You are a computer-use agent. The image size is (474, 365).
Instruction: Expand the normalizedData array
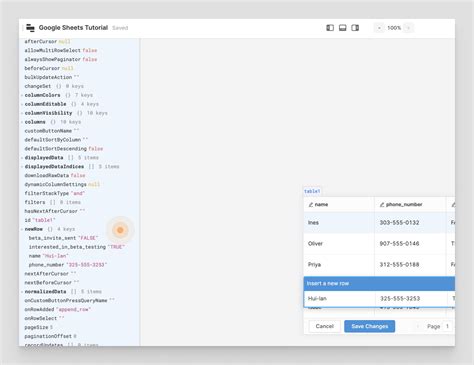[x=22, y=292]
